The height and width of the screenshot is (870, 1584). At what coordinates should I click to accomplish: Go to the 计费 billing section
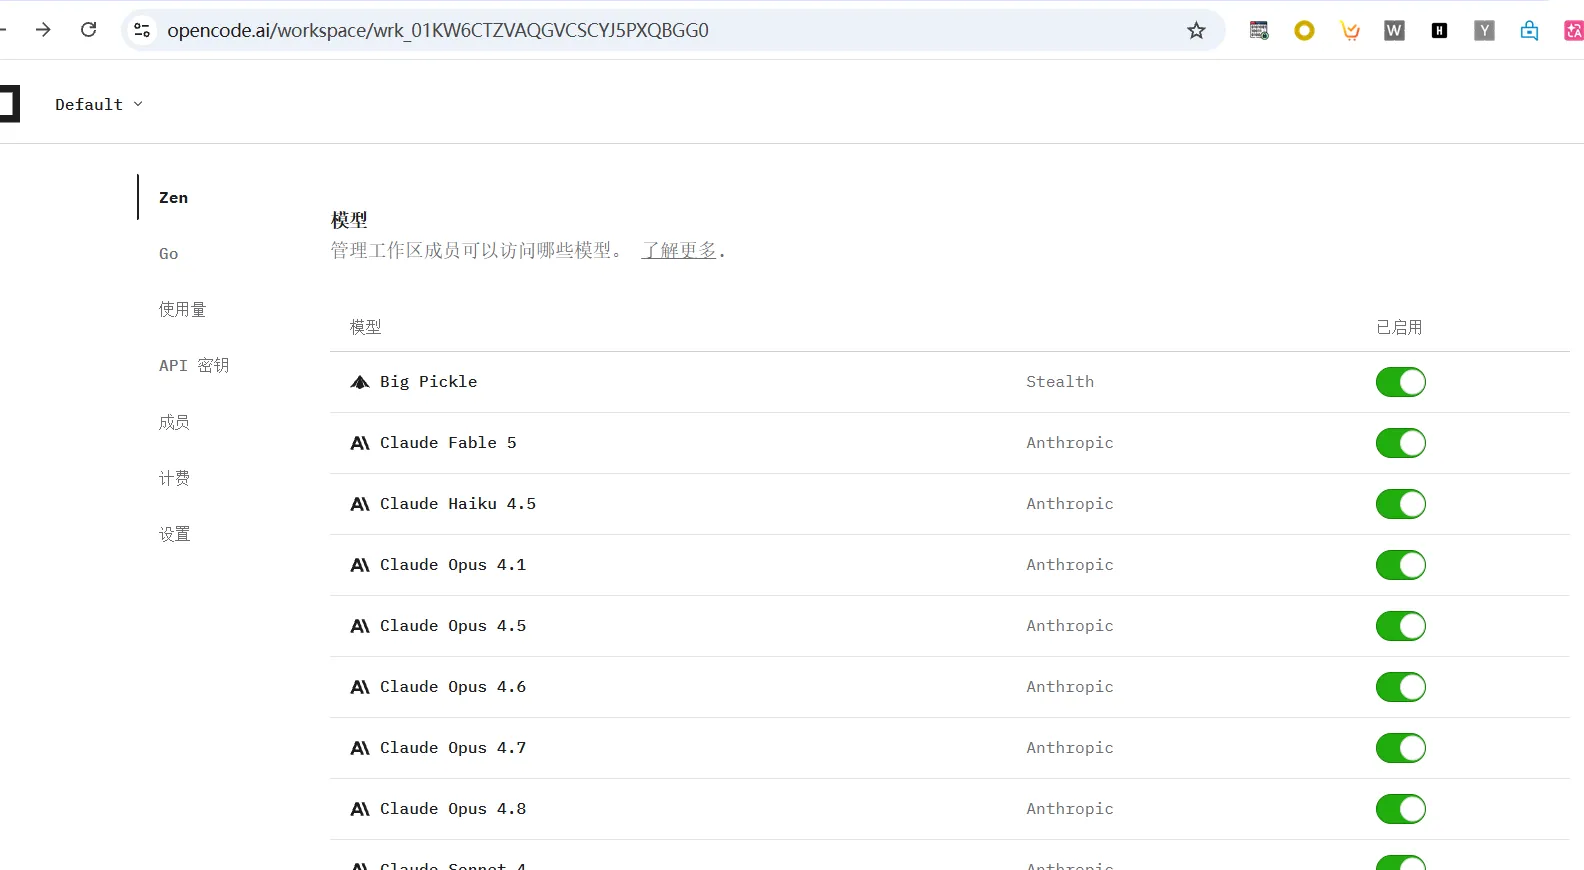pyautogui.click(x=174, y=478)
